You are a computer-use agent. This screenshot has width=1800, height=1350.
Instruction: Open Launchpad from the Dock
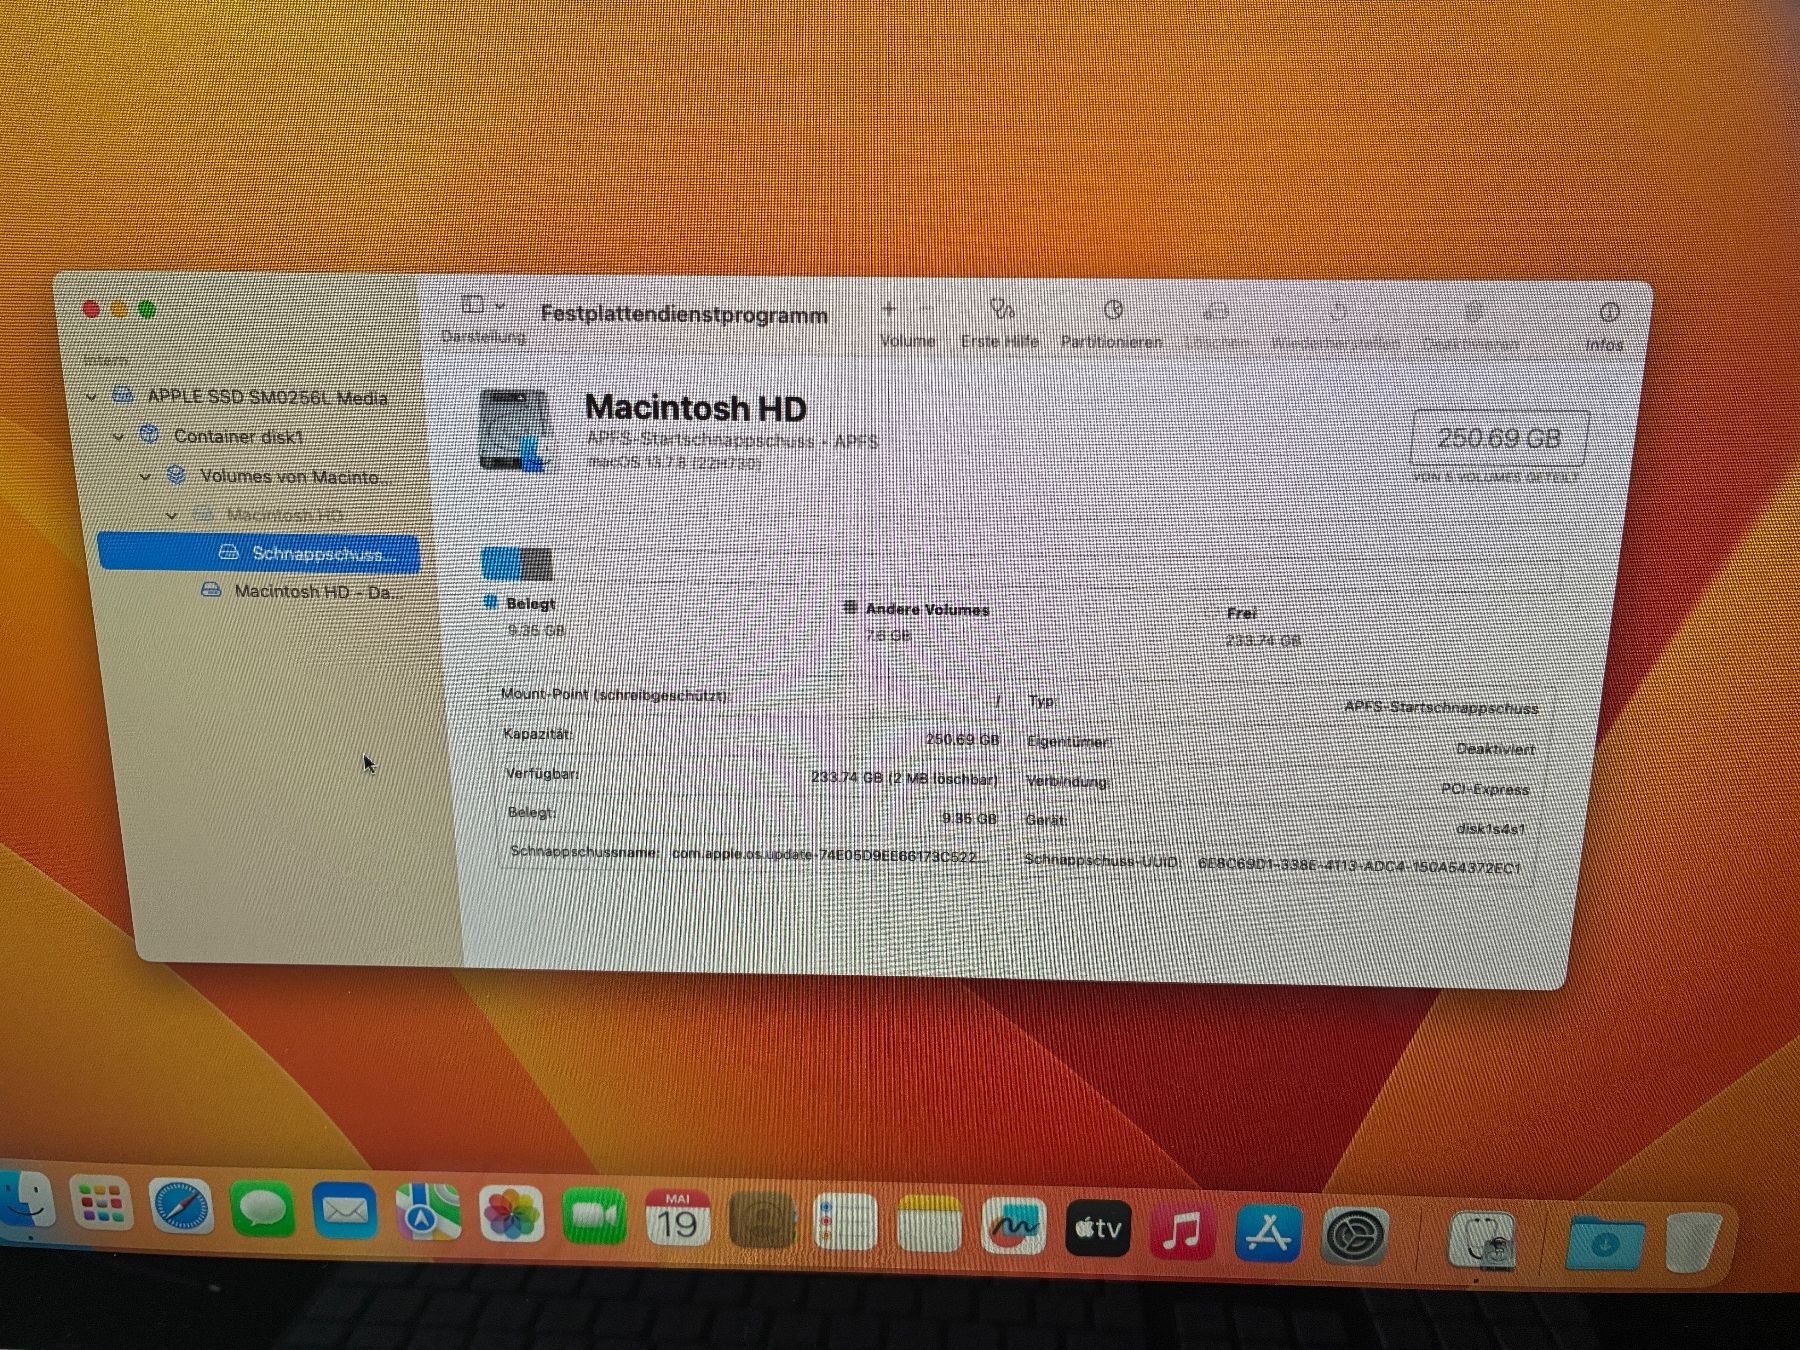(101, 1205)
